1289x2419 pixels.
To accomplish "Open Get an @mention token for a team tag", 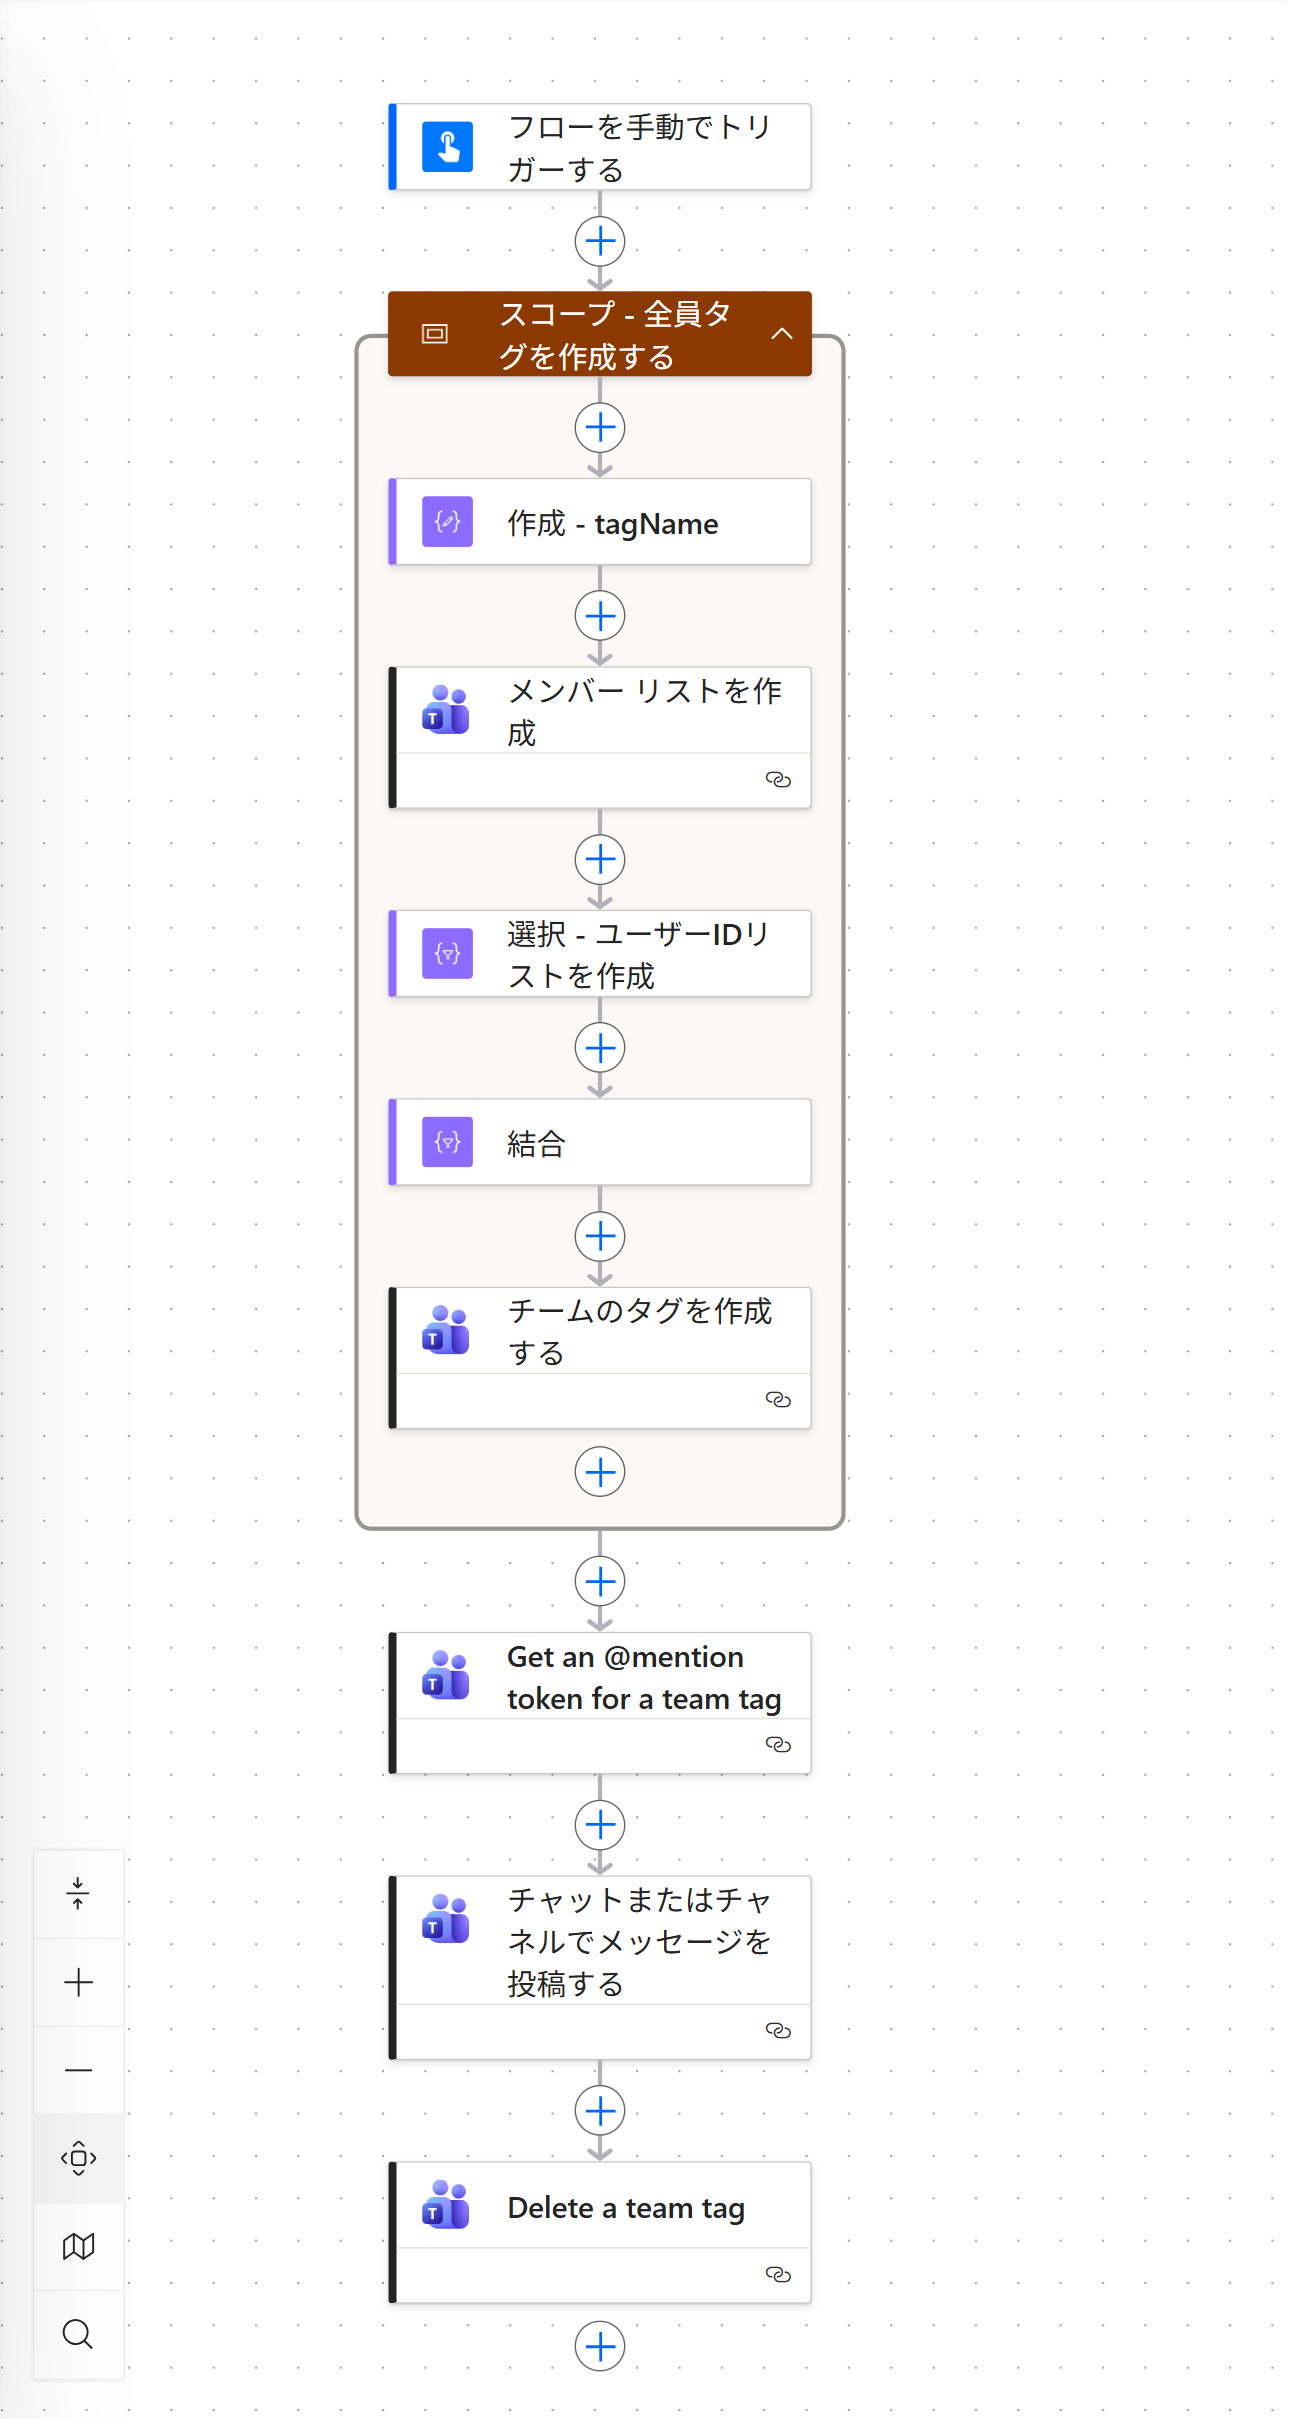I will coord(643,1678).
